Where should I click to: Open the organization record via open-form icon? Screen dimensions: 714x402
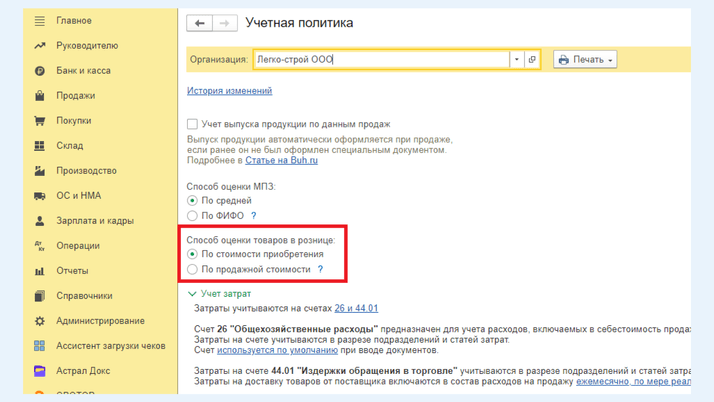[x=532, y=59]
